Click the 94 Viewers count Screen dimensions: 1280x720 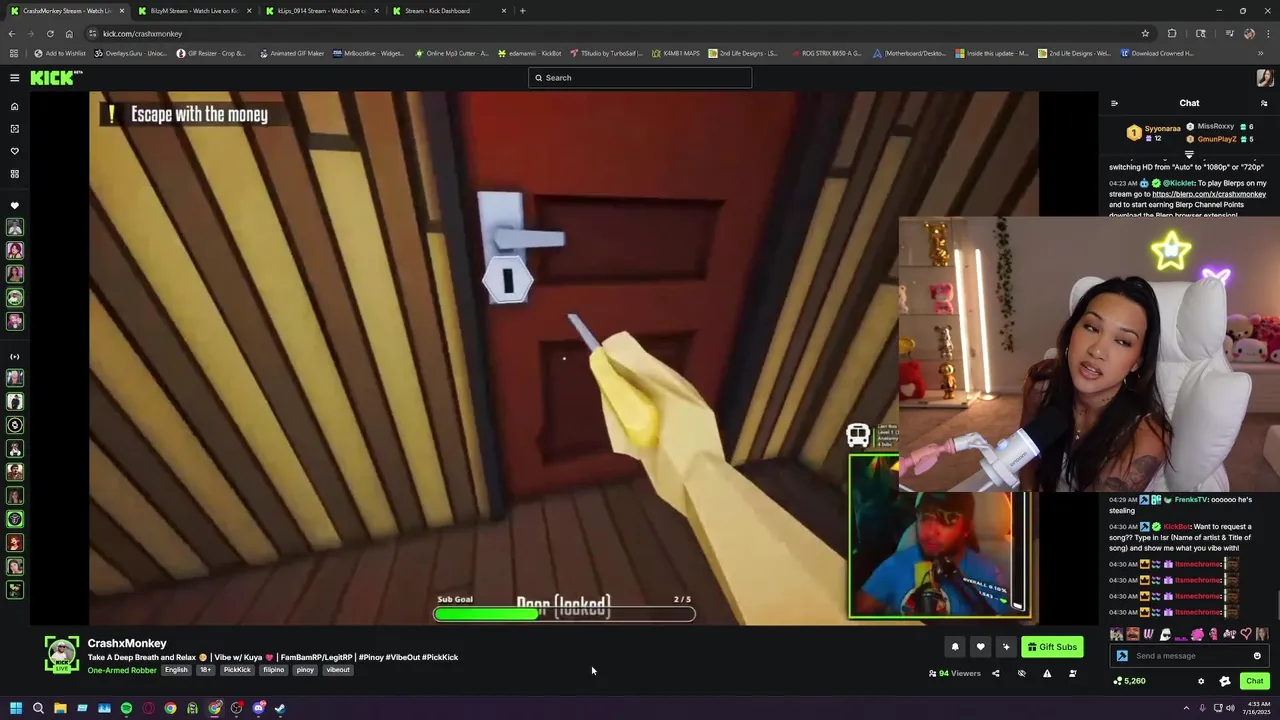click(955, 674)
